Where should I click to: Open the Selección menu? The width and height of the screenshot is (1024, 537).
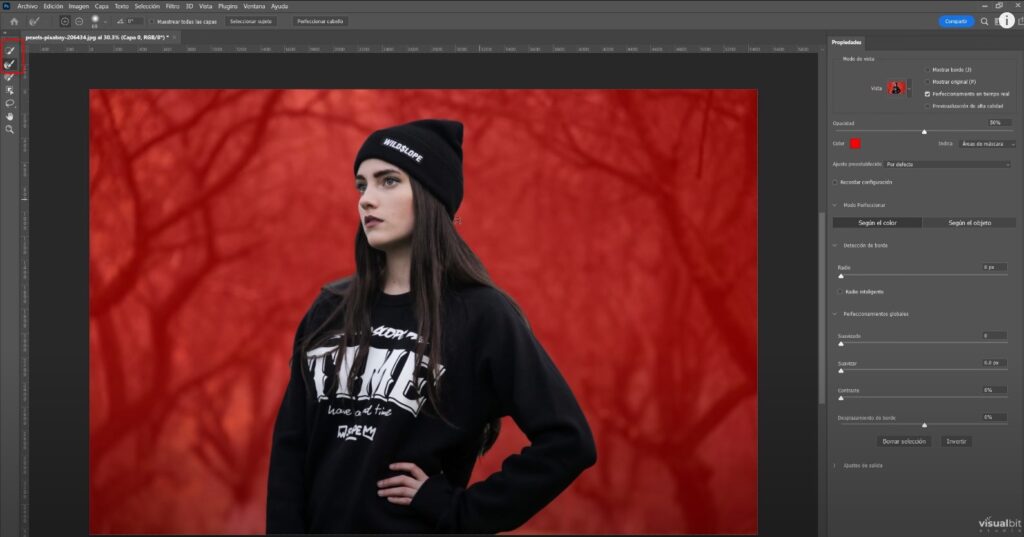pyautogui.click(x=147, y=6)
